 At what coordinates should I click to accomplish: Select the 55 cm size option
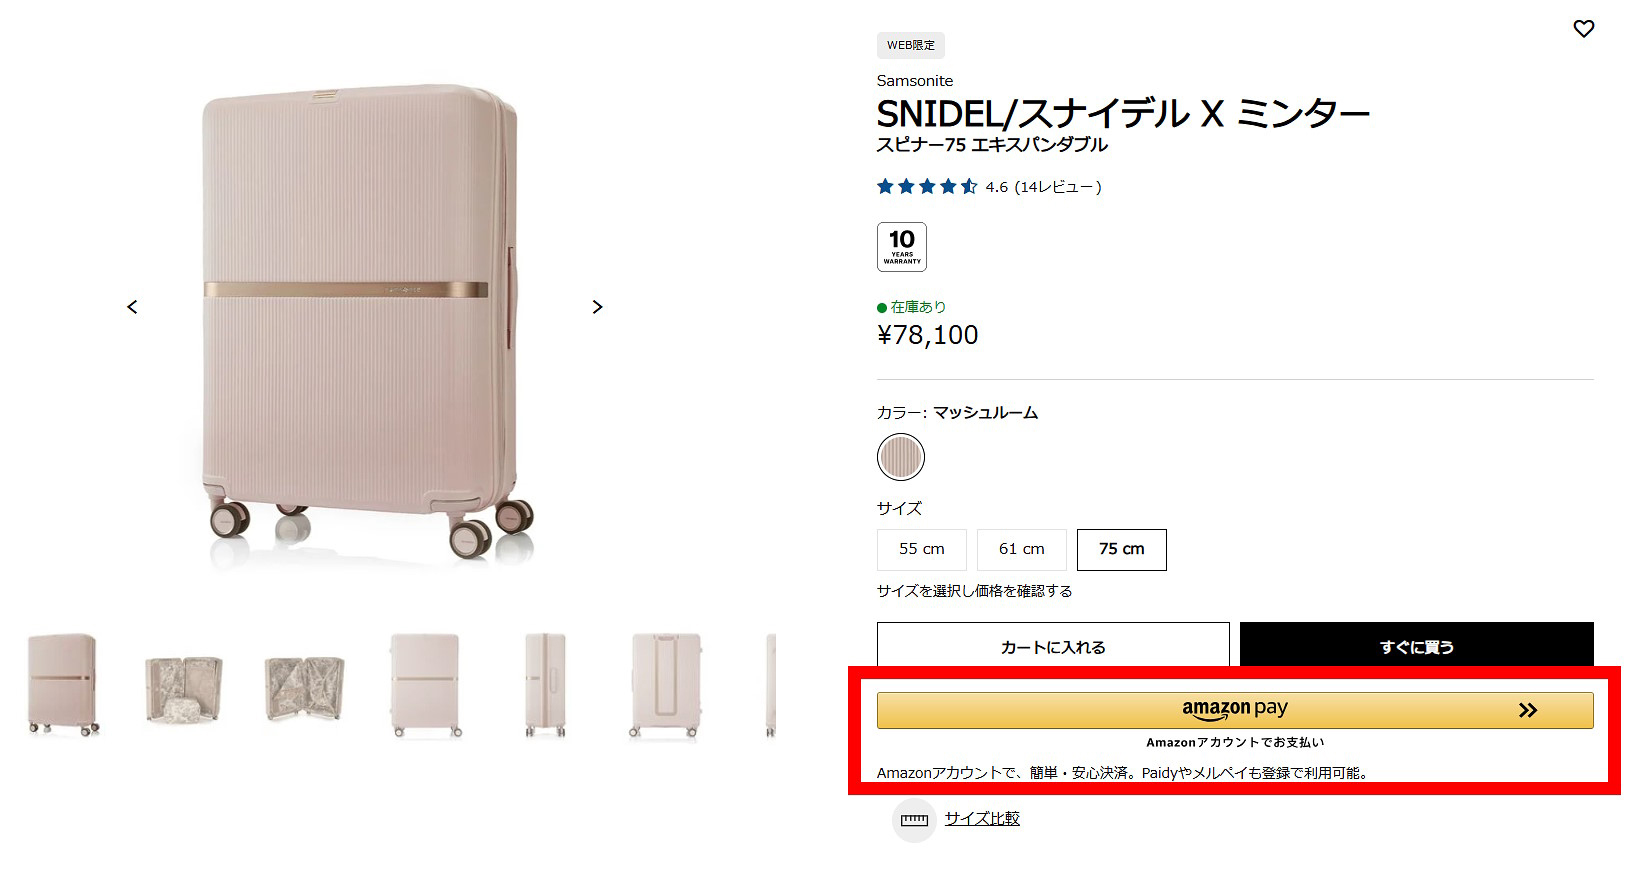(921, 549)
